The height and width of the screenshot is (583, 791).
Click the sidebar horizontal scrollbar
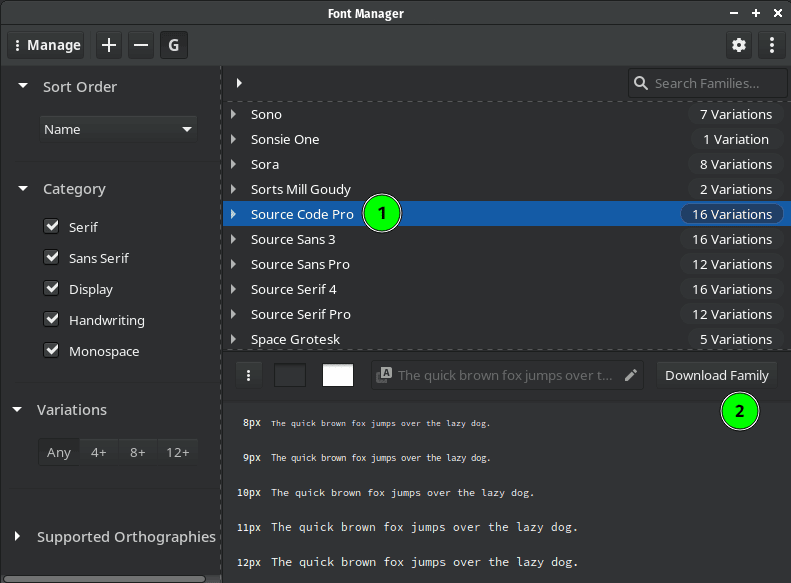pos(104,579)
